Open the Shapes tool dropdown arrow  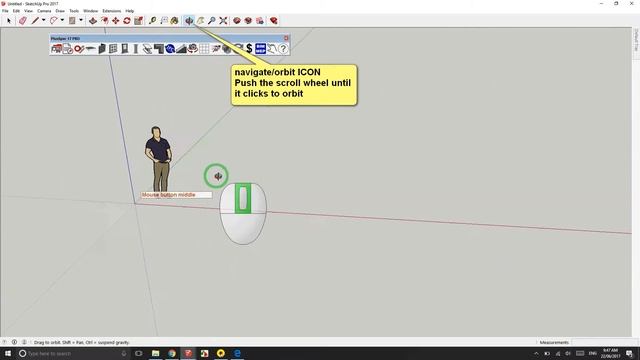80,20
